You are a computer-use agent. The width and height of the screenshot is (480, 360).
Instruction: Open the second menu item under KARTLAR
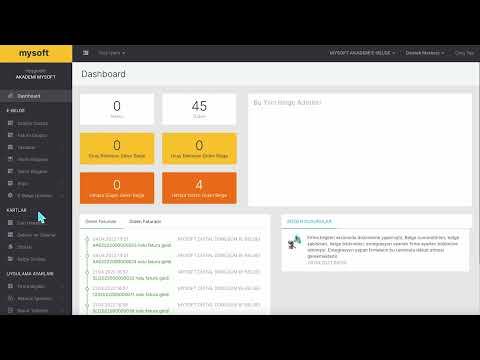point(36,235)
